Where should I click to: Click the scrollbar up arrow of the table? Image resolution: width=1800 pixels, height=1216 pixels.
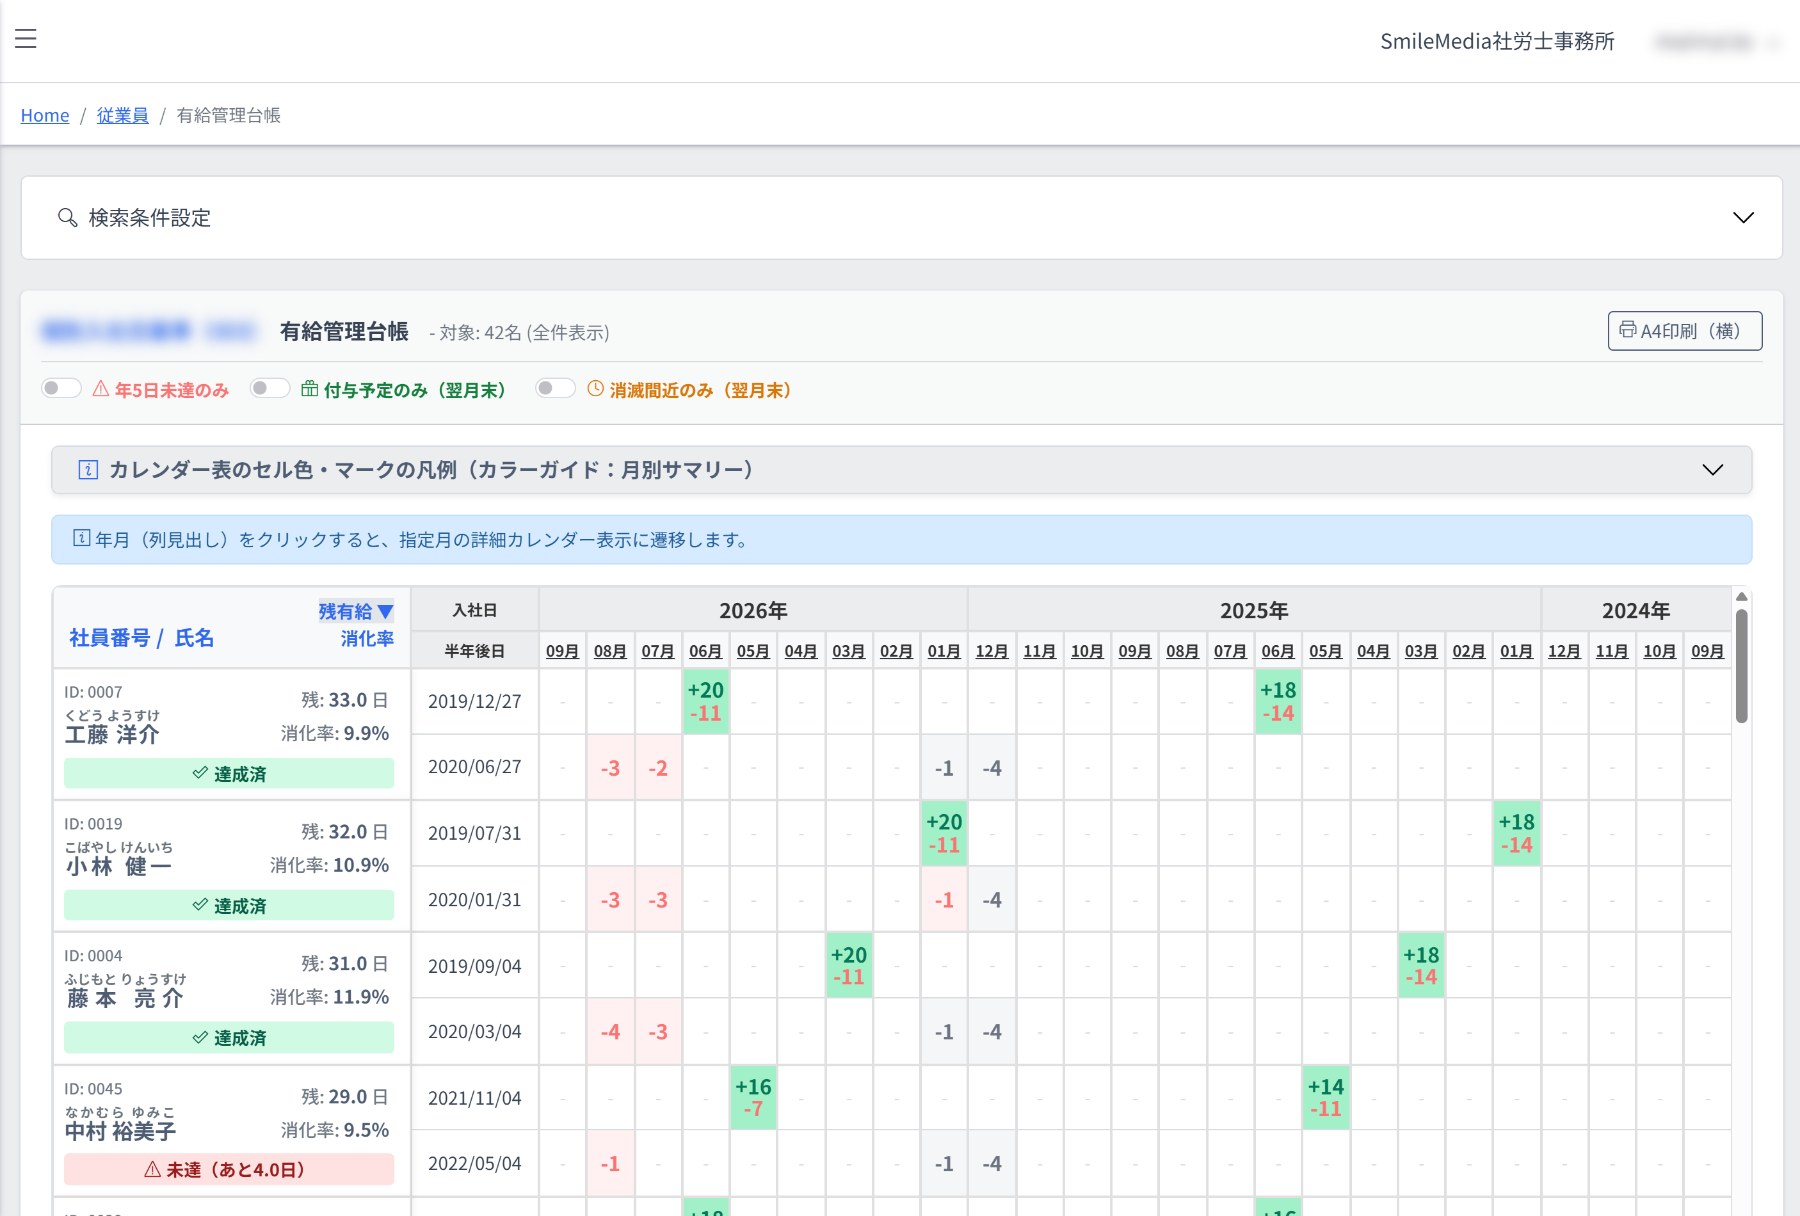pyautogui.click(x=1741, y=596)
